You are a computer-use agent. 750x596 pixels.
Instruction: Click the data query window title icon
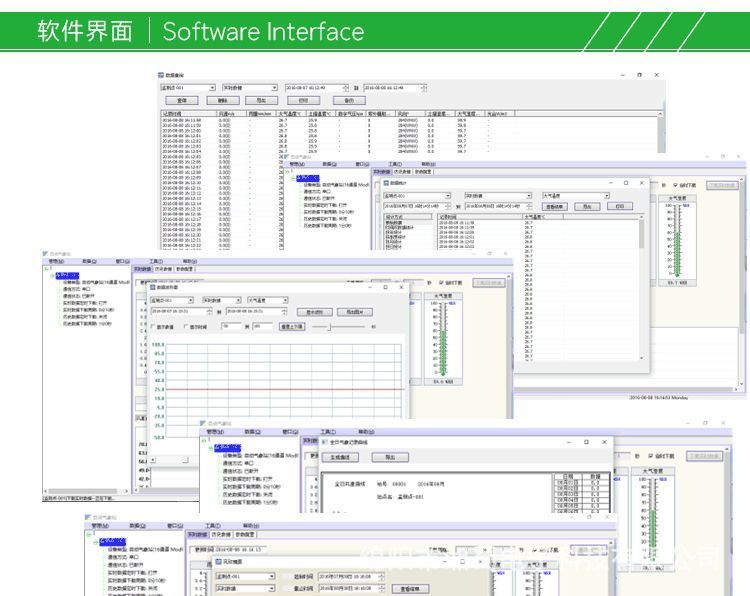(160, 75)
